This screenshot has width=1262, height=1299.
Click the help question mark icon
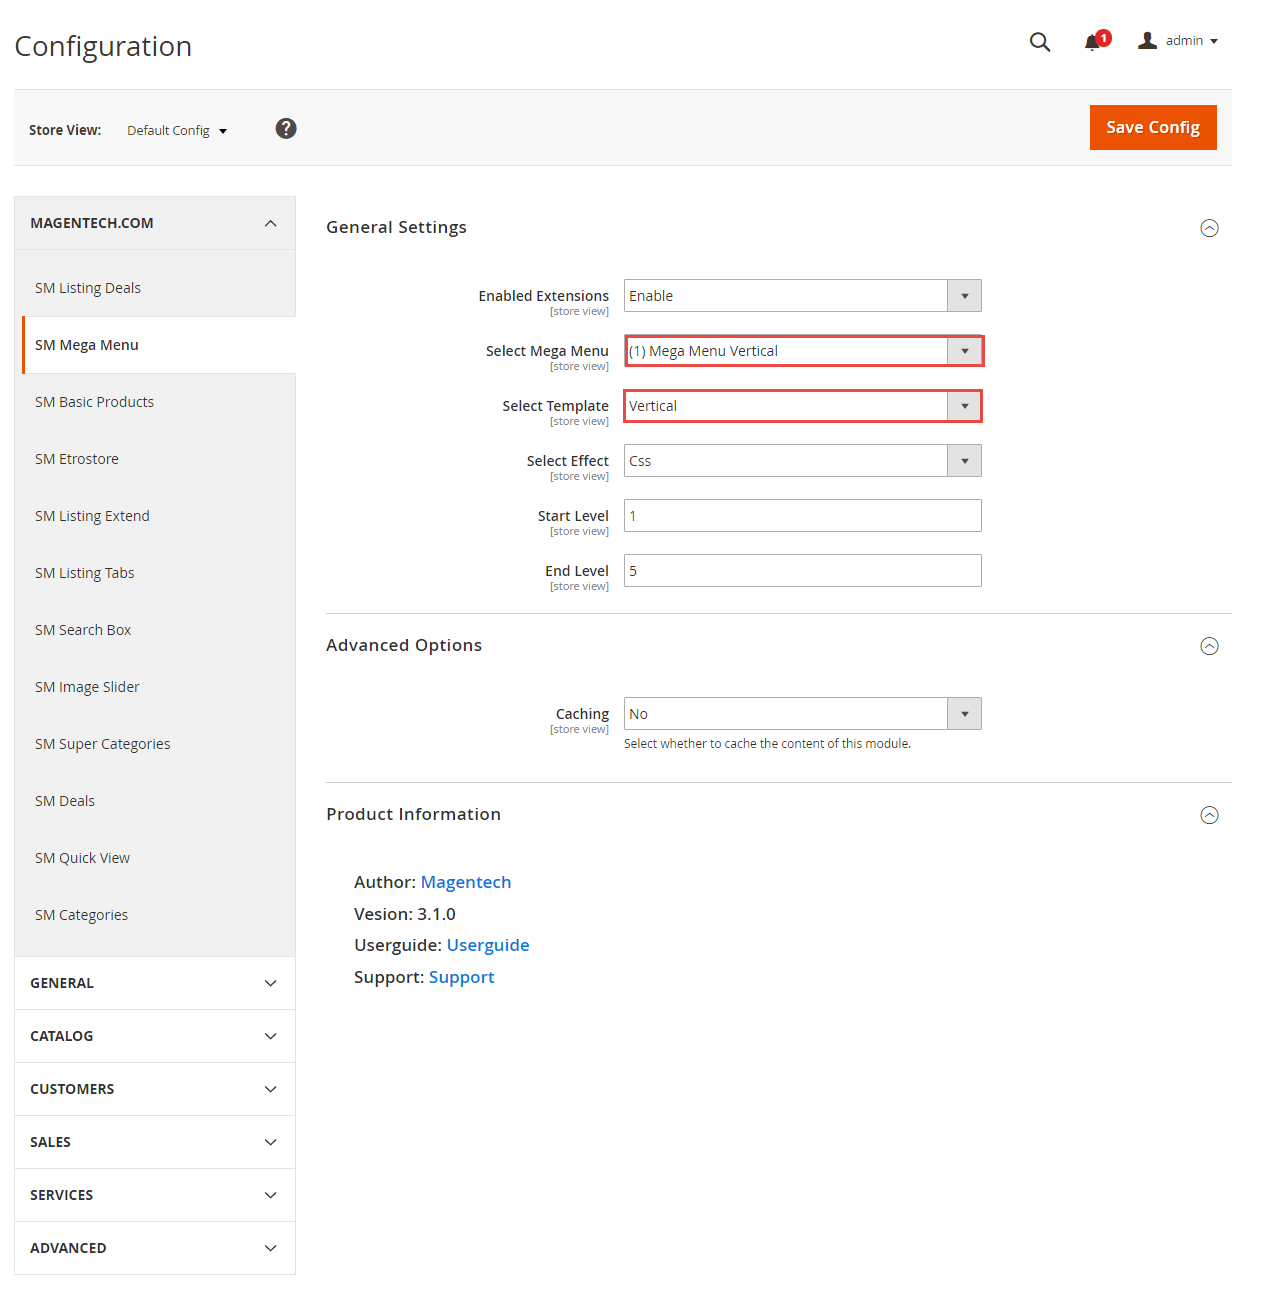286,128
